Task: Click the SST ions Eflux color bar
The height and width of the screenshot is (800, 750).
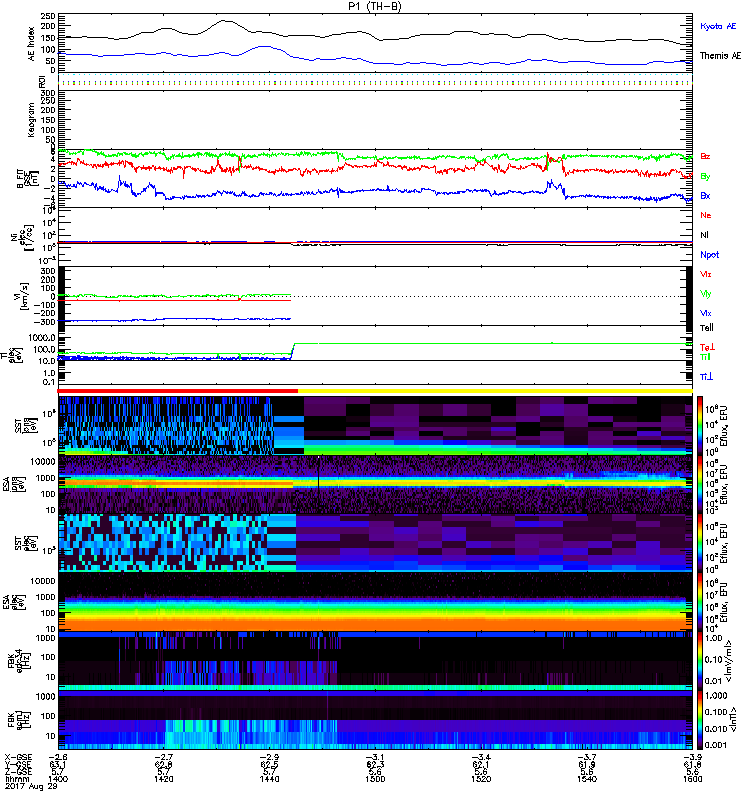Action: point(700,425)
